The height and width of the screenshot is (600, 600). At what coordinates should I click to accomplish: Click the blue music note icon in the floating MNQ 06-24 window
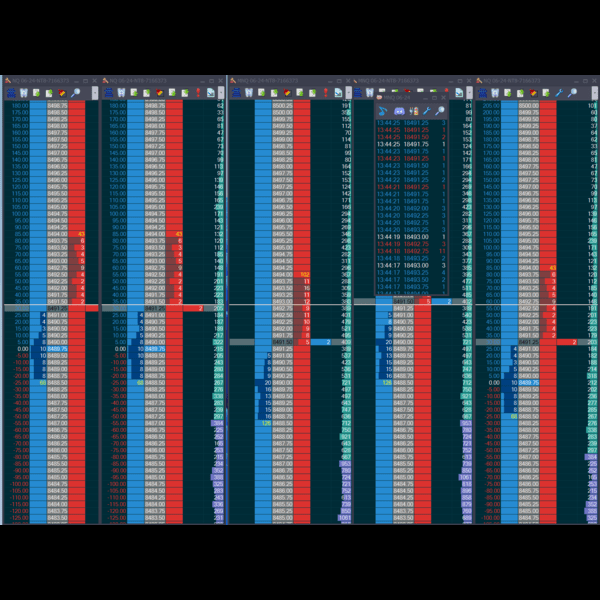pyautogui.click(x=383, y=111)
